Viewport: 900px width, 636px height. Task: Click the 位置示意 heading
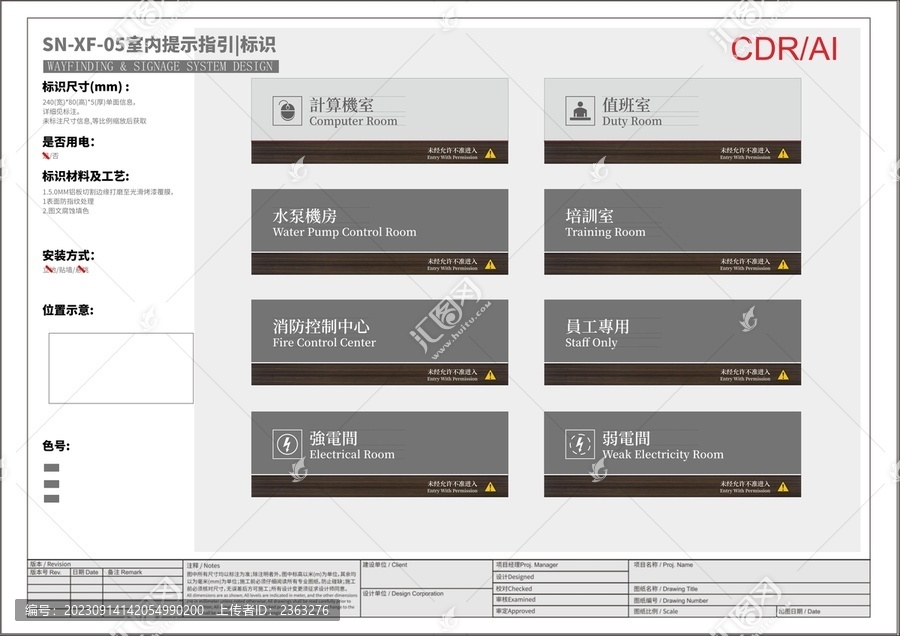coord(68,310)
